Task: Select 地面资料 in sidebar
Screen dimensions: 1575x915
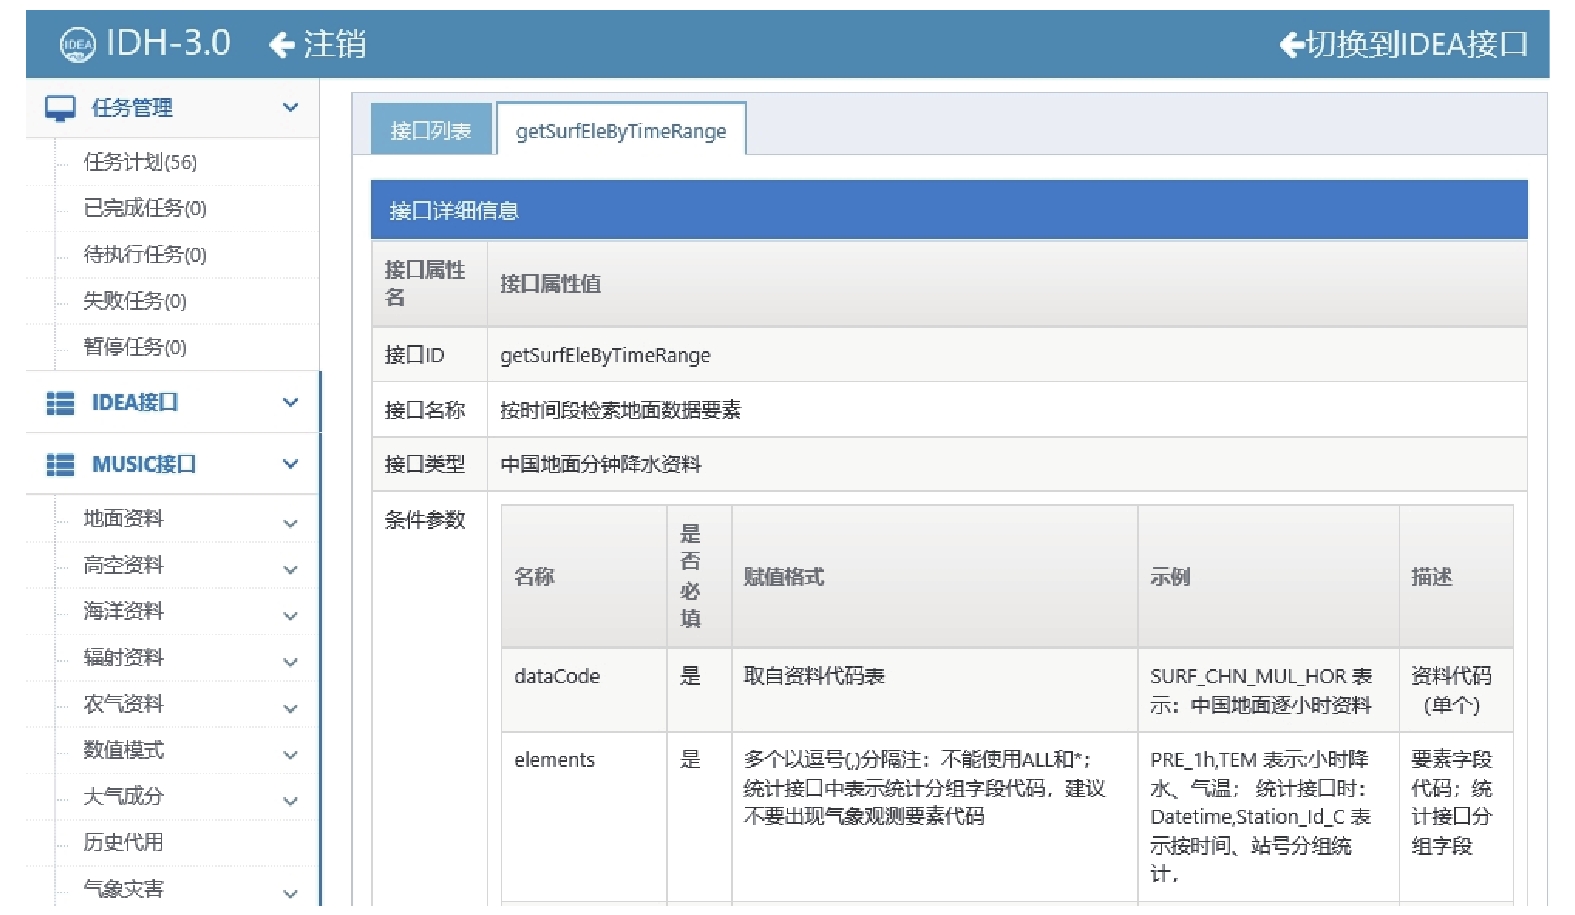Action: pos(123,518)
